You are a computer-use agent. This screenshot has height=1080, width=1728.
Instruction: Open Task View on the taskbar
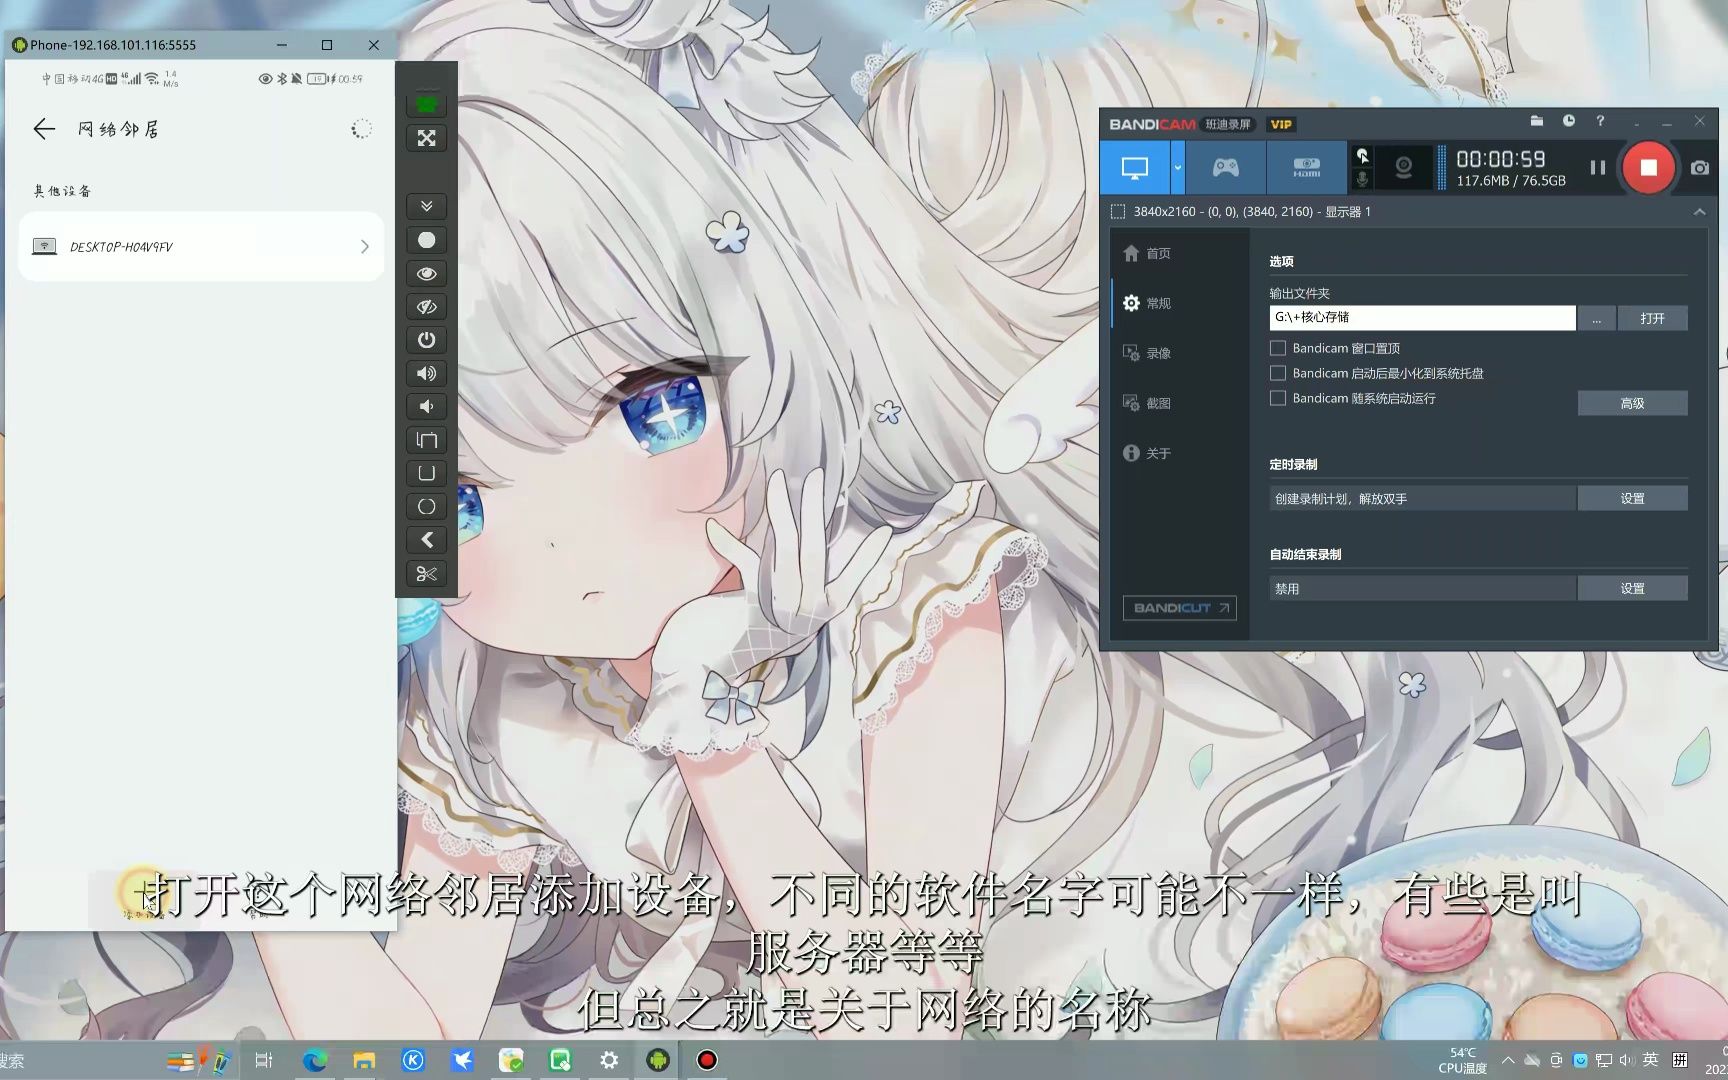tap(264, 1060)
